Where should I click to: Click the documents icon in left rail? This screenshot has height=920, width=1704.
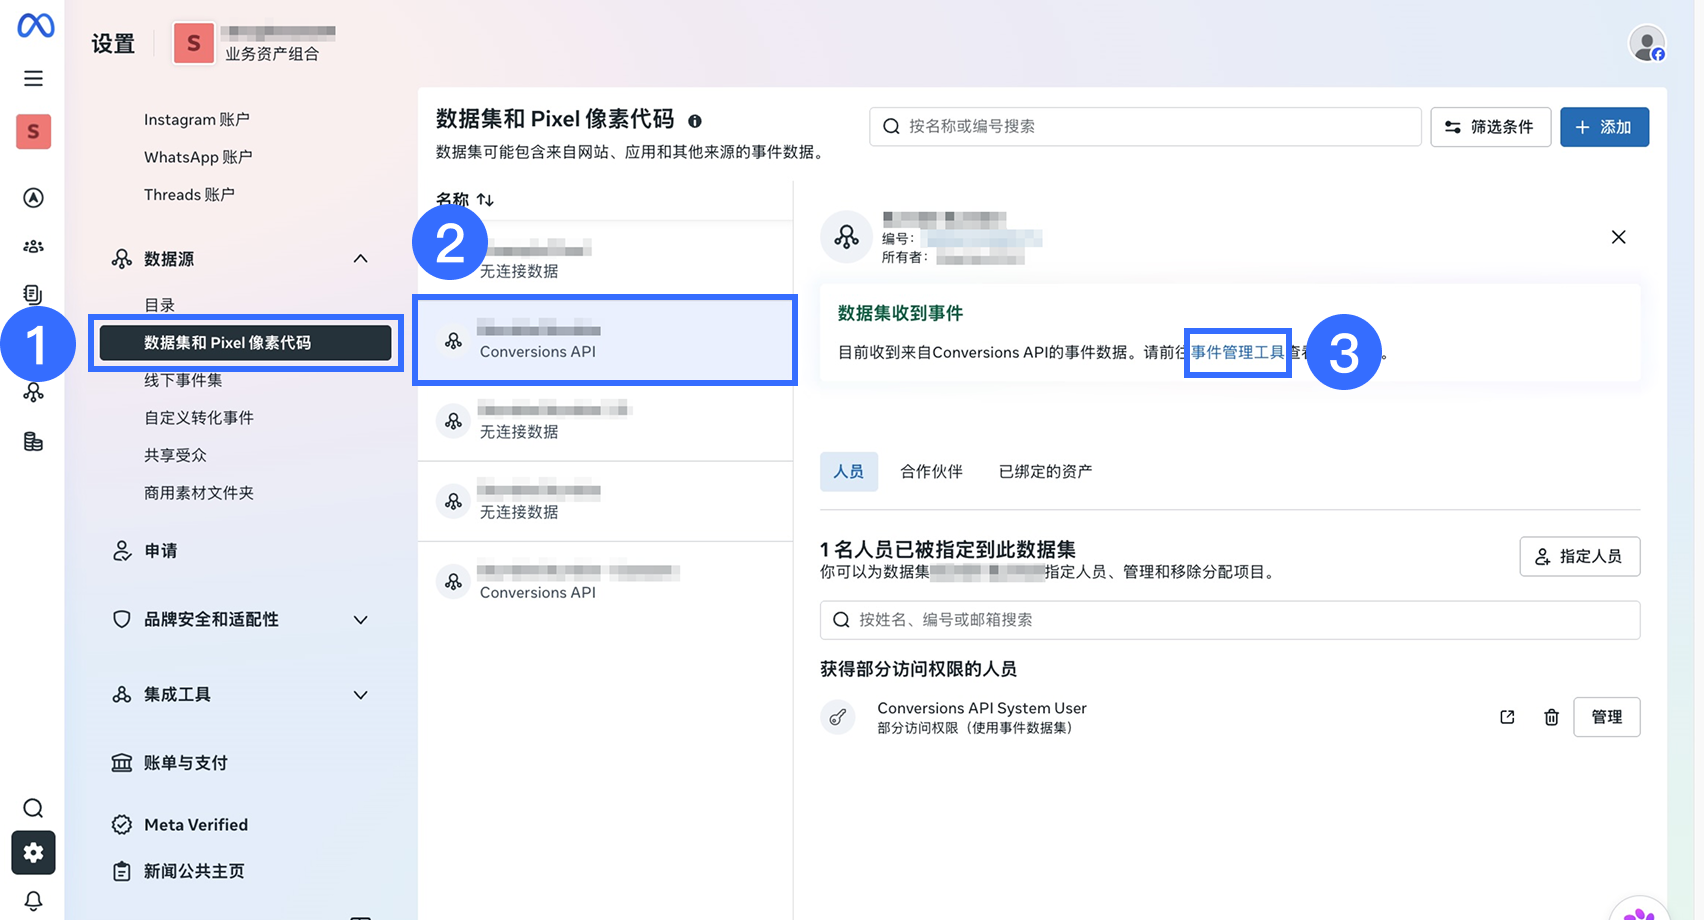coord(33,294)
